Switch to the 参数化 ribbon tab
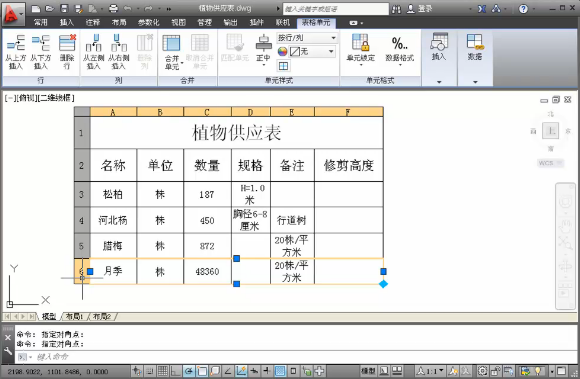The image size is (580, 379). click(x=148, y=23)
